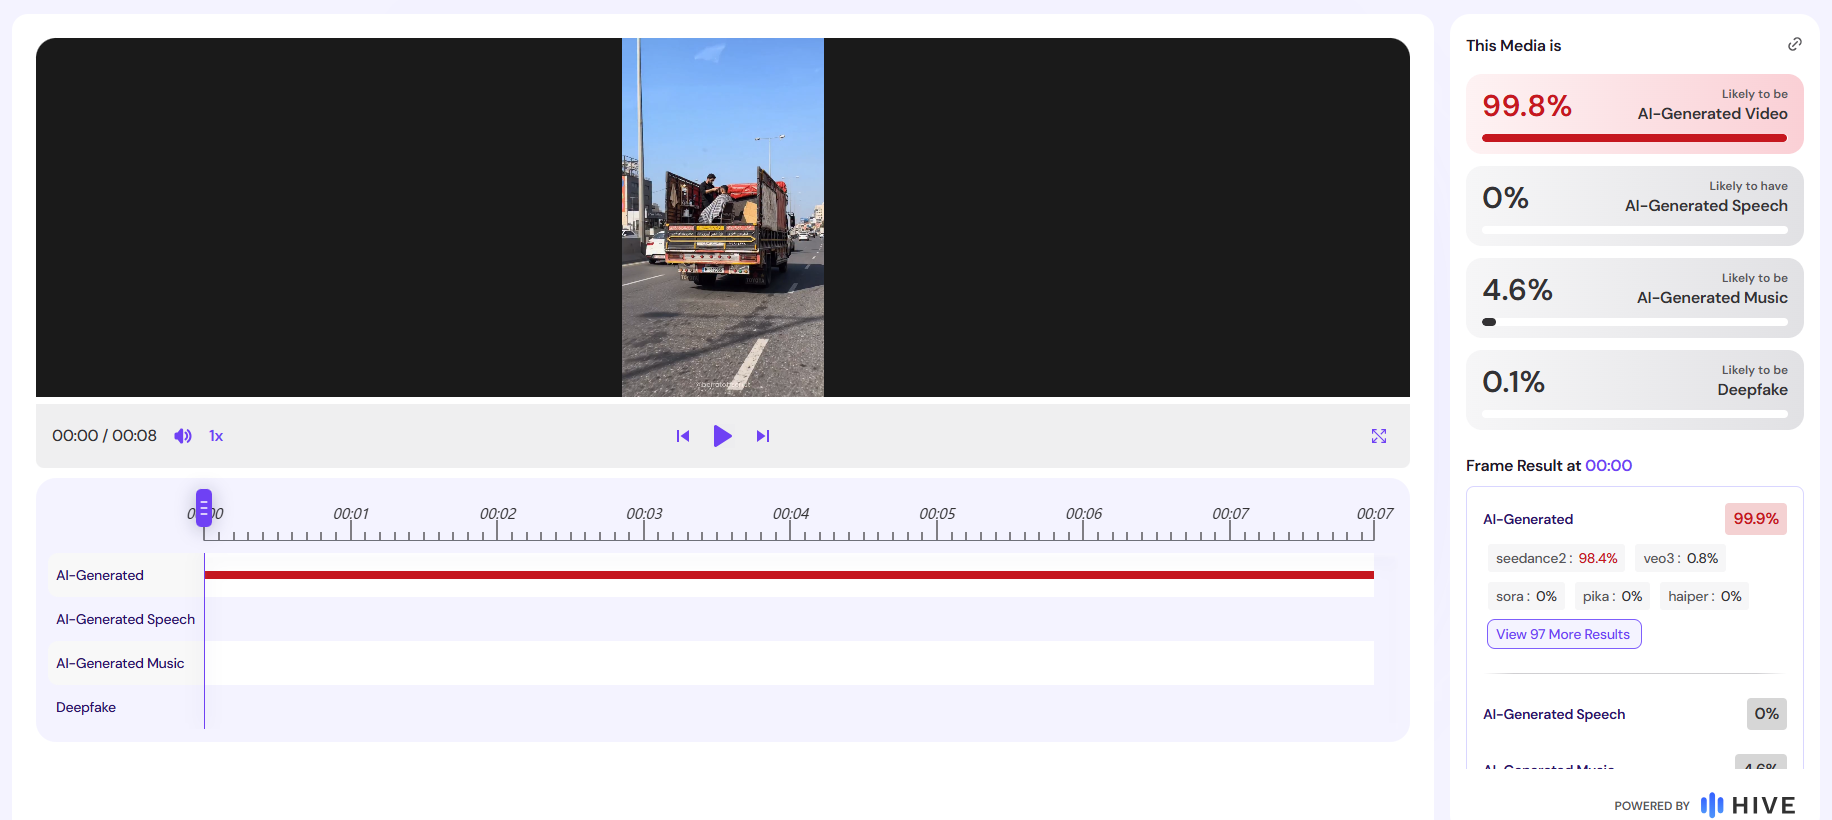Screen dimensions: 1832x820
Task: Select the 0% AI-Generated Speech card
Action: (1635, 206)
